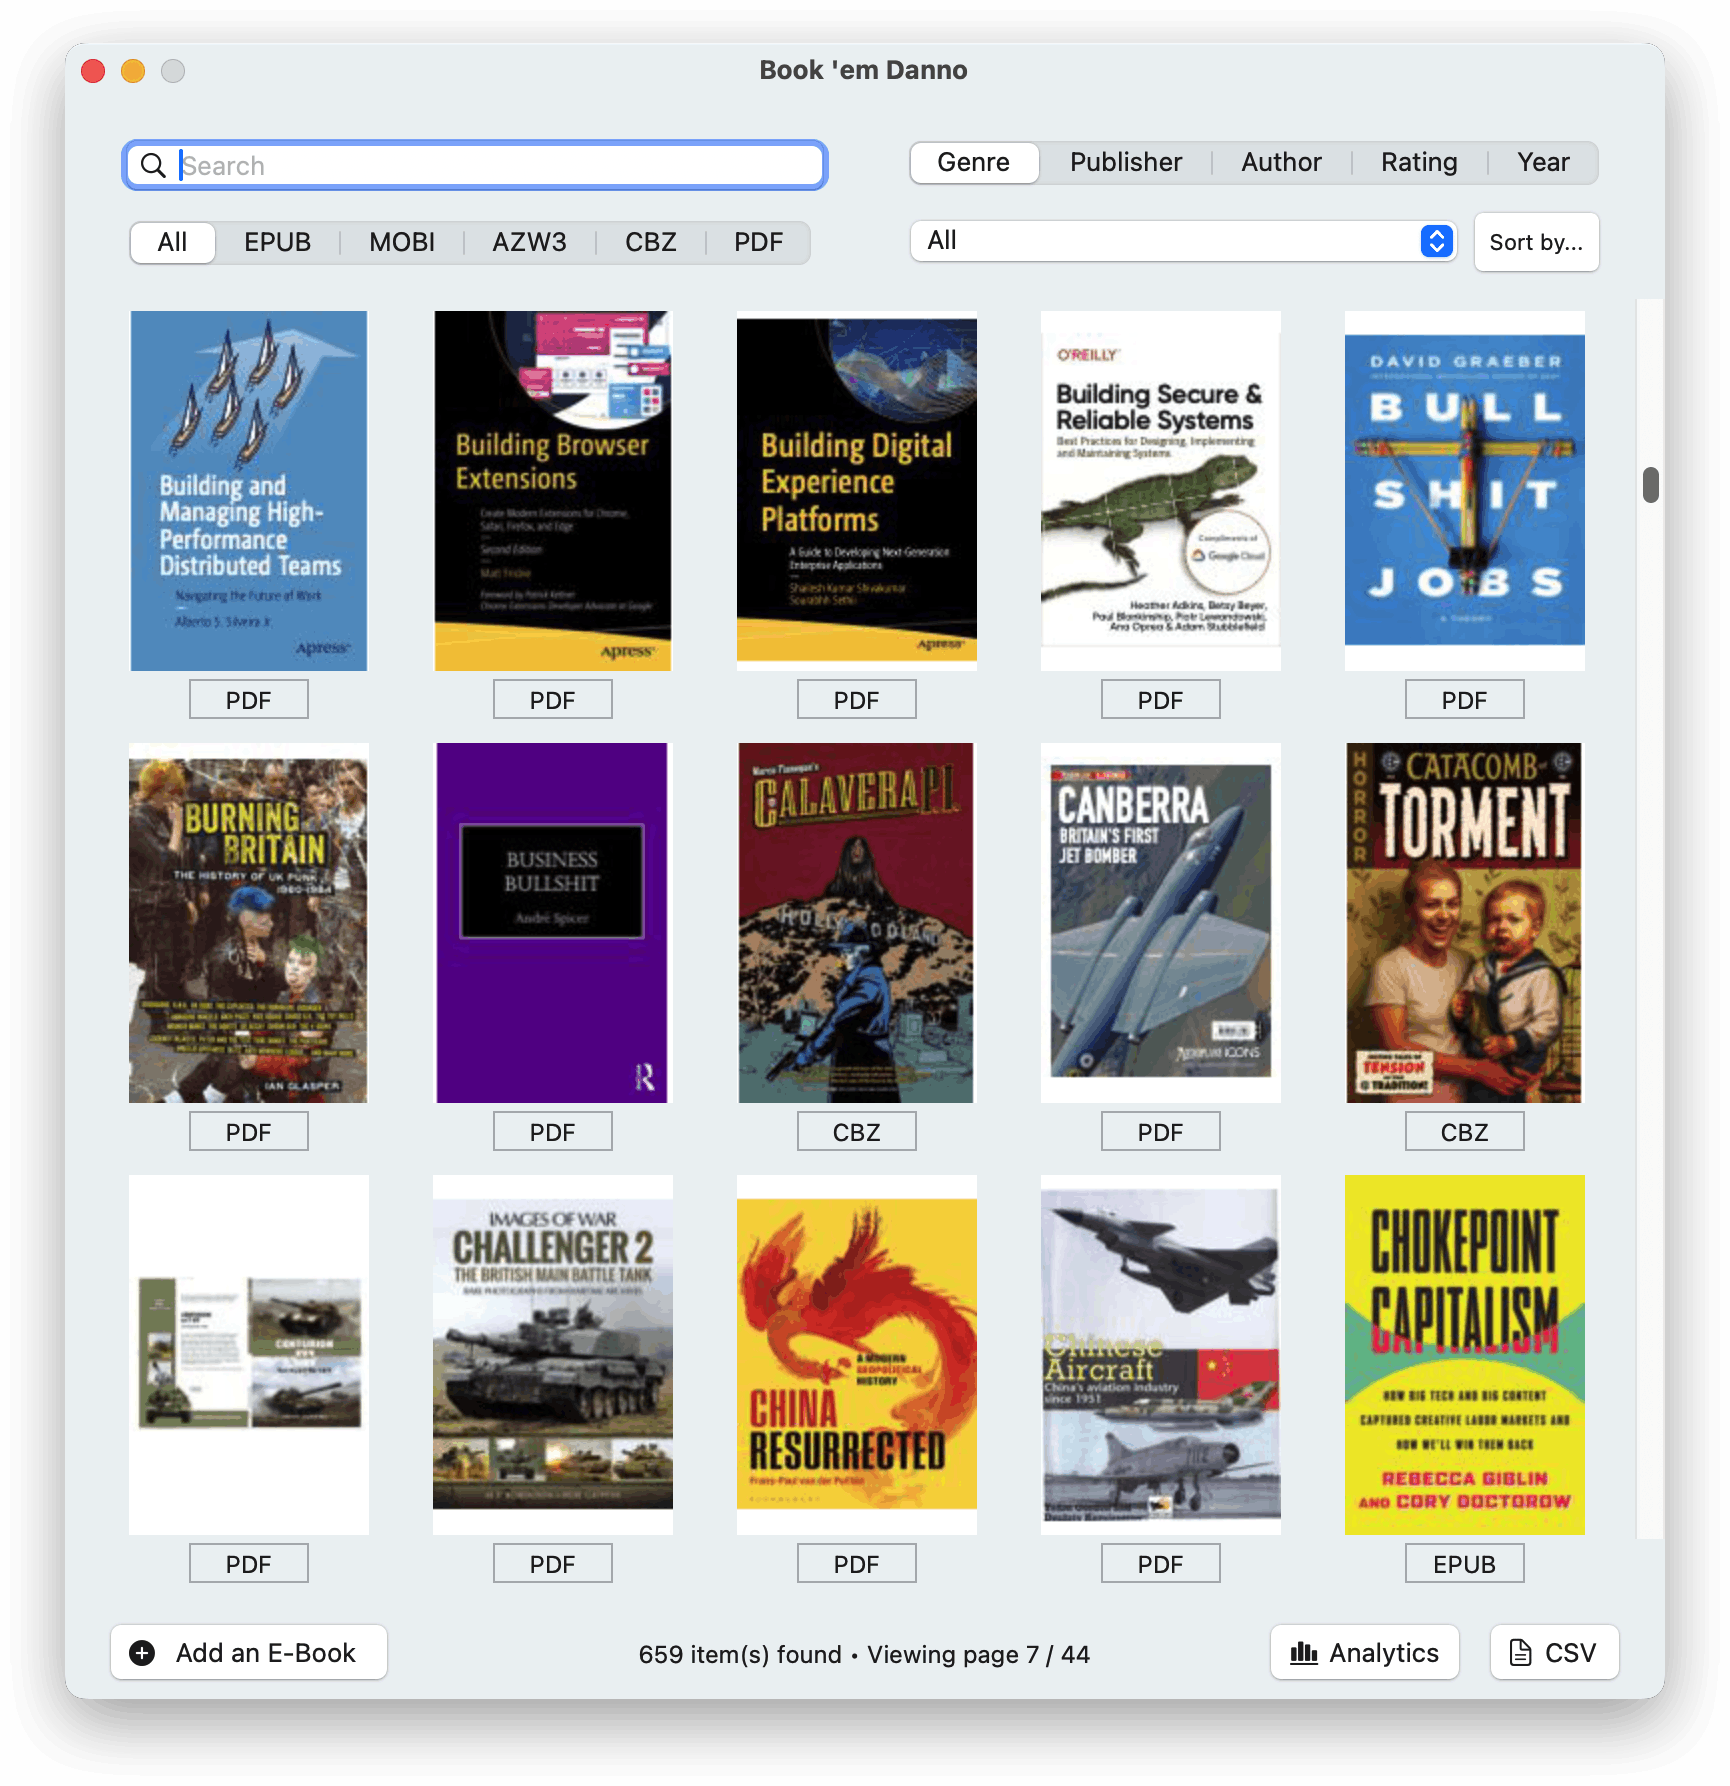Switch to the Genre tab
1730x1786 pixels.
[x=974, y=162]
